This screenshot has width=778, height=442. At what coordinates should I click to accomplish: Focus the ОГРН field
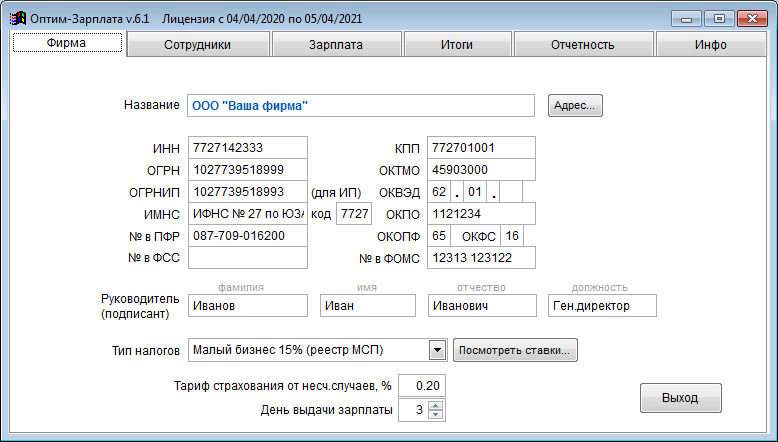[248, 170]
